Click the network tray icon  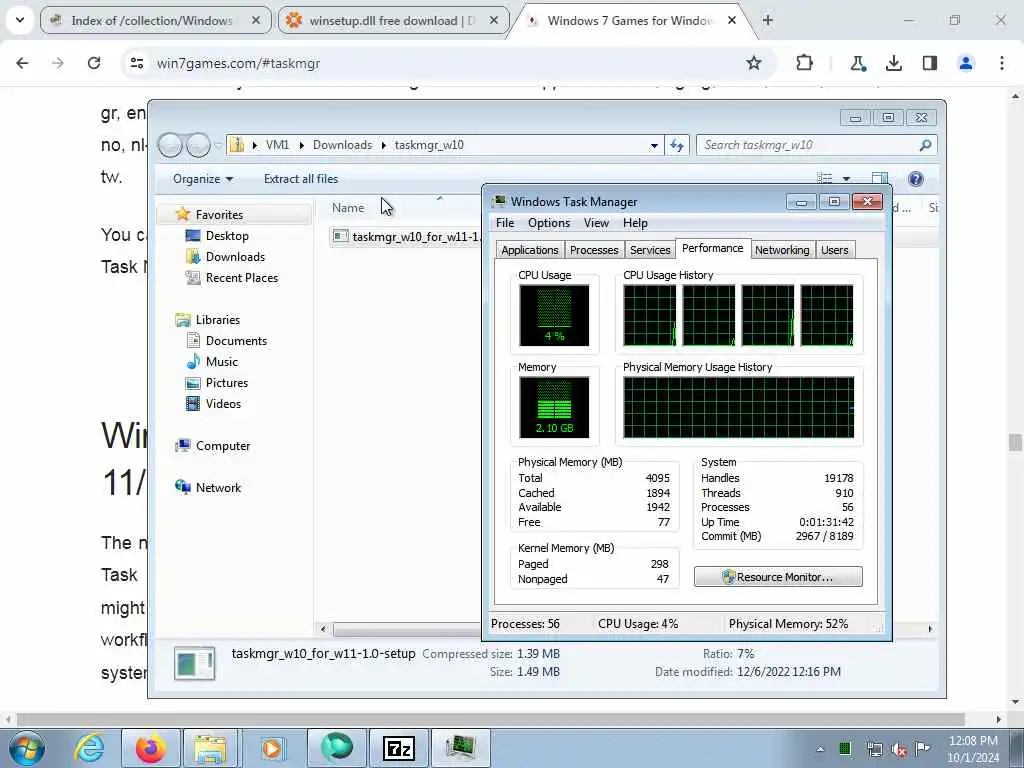click(874, 749)
